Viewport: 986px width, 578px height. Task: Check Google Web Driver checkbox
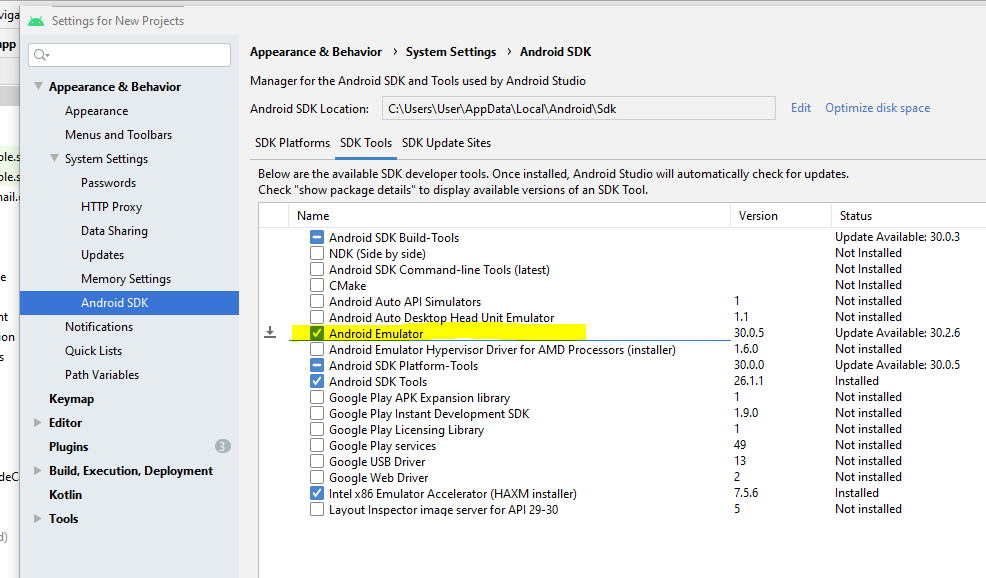pyautogui.click(x=317, y=477)
